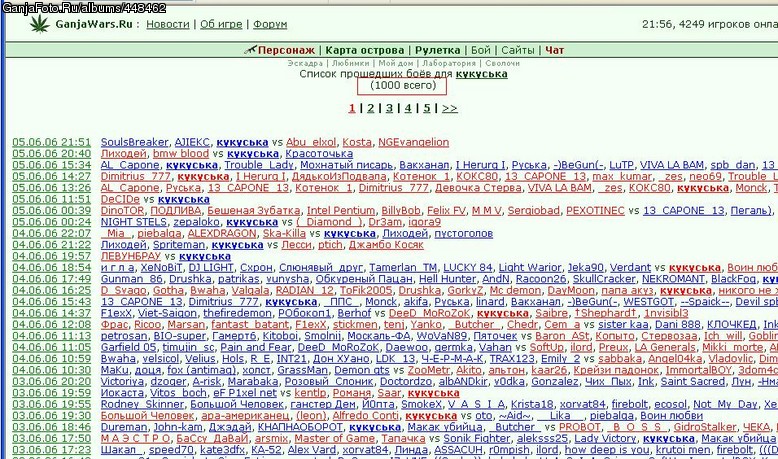Image resolution: width=778 pixels, height=459 pixels.
Task: Open player NIGHT STELS's profile
Action: [x=133, y=222]
